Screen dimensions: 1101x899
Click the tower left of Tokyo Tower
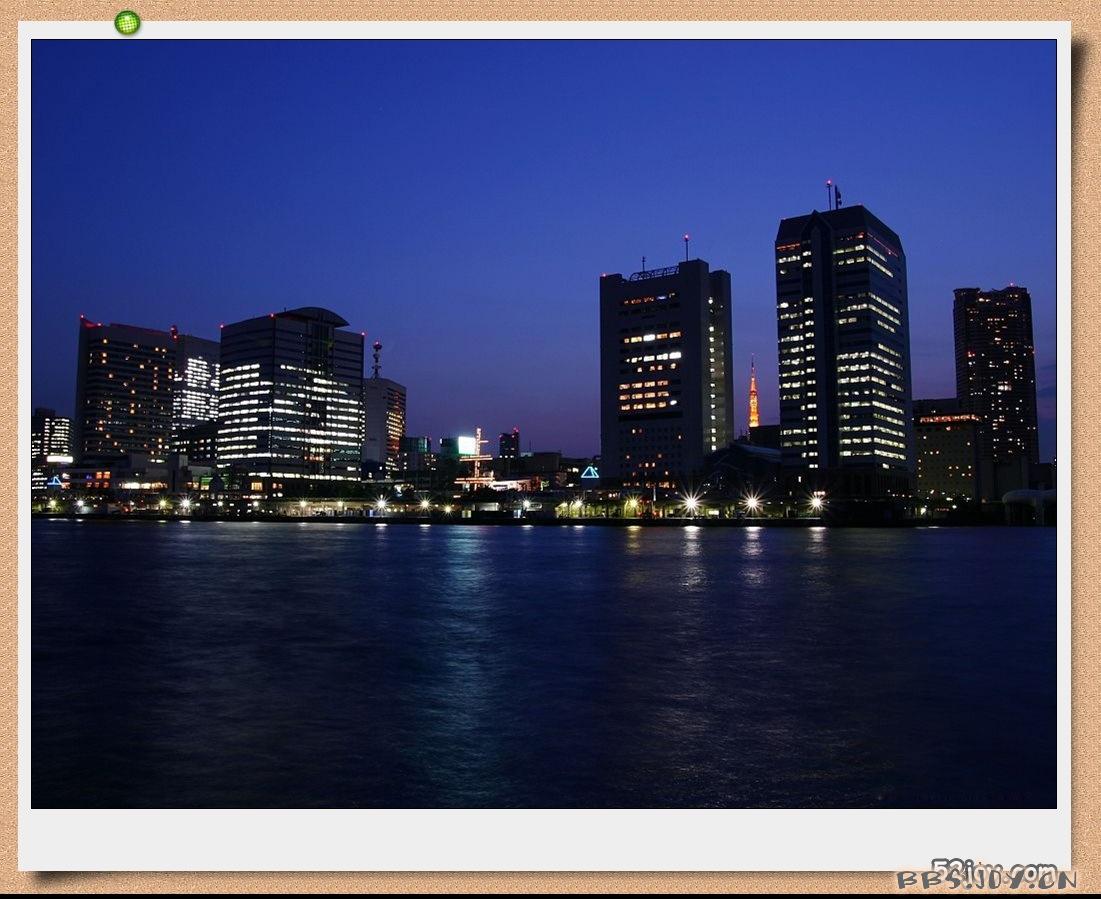(664, 370)
